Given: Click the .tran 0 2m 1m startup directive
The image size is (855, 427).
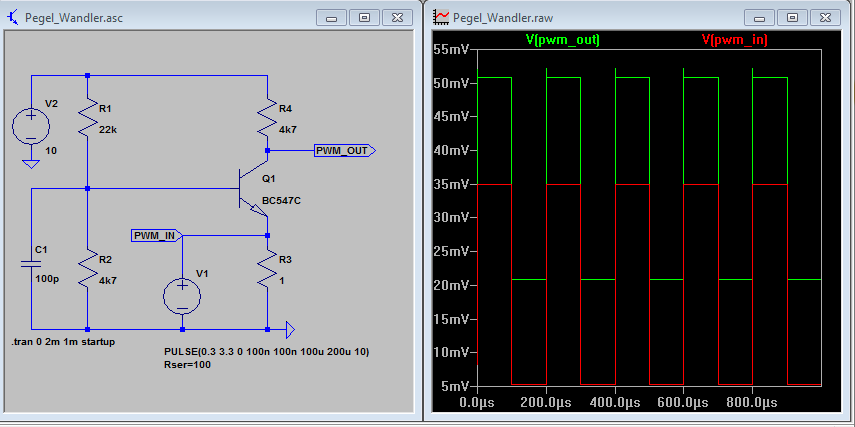Looking at the screenshot, I should [63, 342].
